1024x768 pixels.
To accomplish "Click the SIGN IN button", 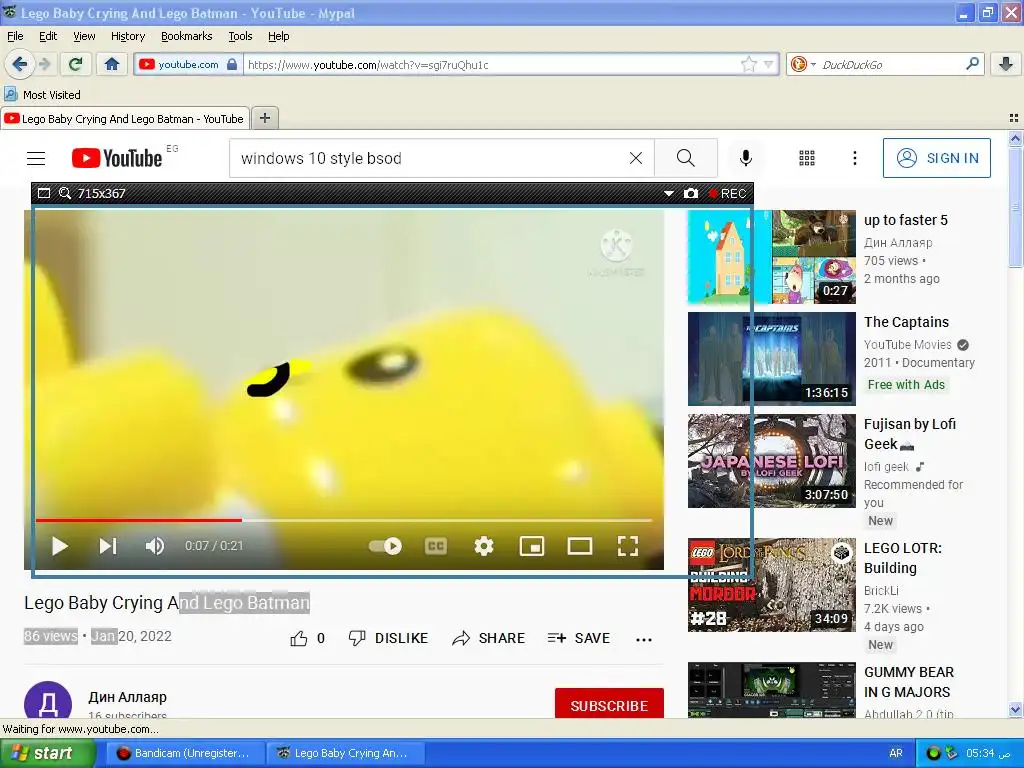I will coord(936,158).
